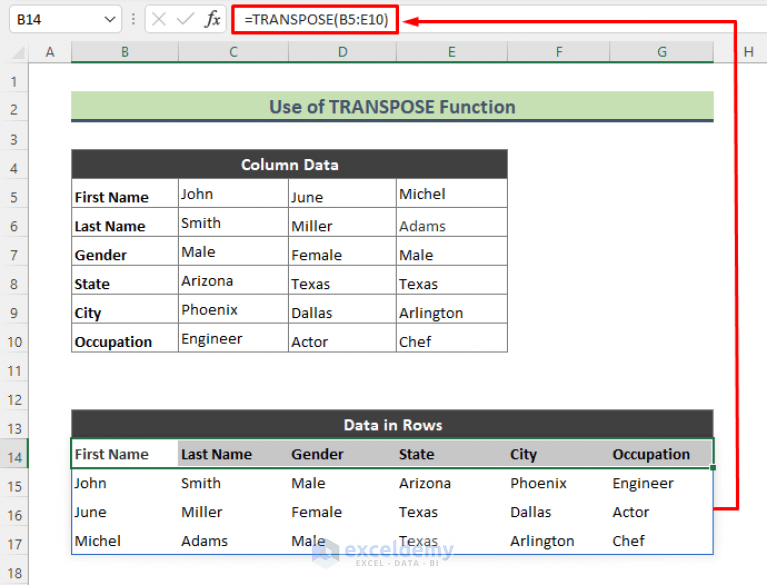Viewport: 767px width, 585px height.
Task: Click the 'Use of TRANSPOSE Function' title cell
Action: (392, 106)
